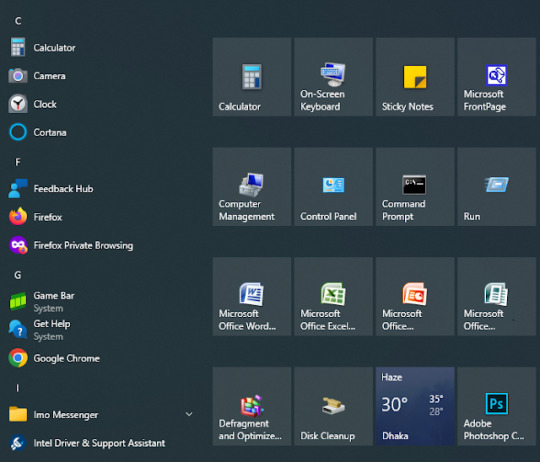Viewport: 540px width, 462px height.
Task: Open Feedback Hub
Action: coord(100,189)
